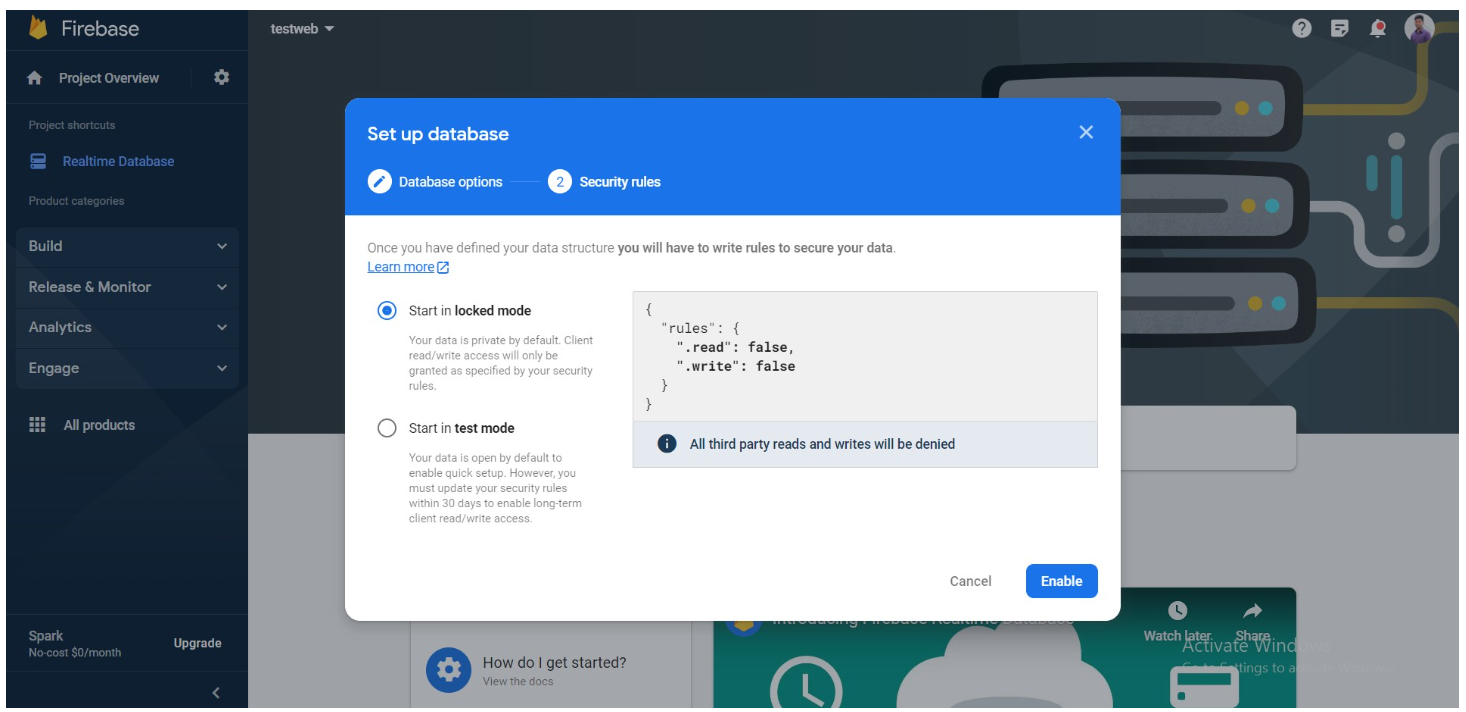Viewport: 1466px width, 712px height.
Task: Open All products page
Action: [x=99, y=425]
